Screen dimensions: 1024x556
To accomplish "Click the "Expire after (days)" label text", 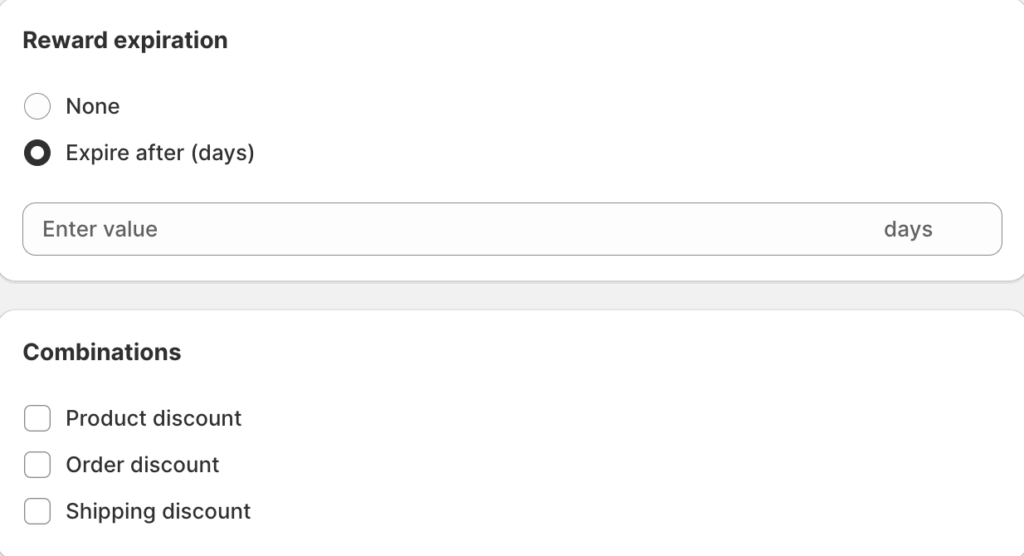I will [160, 154].
